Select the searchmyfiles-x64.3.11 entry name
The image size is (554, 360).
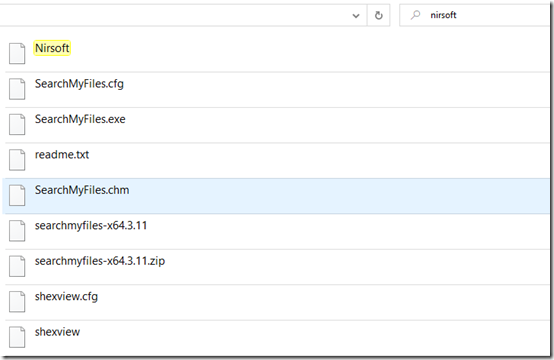(x=91, y=226)
